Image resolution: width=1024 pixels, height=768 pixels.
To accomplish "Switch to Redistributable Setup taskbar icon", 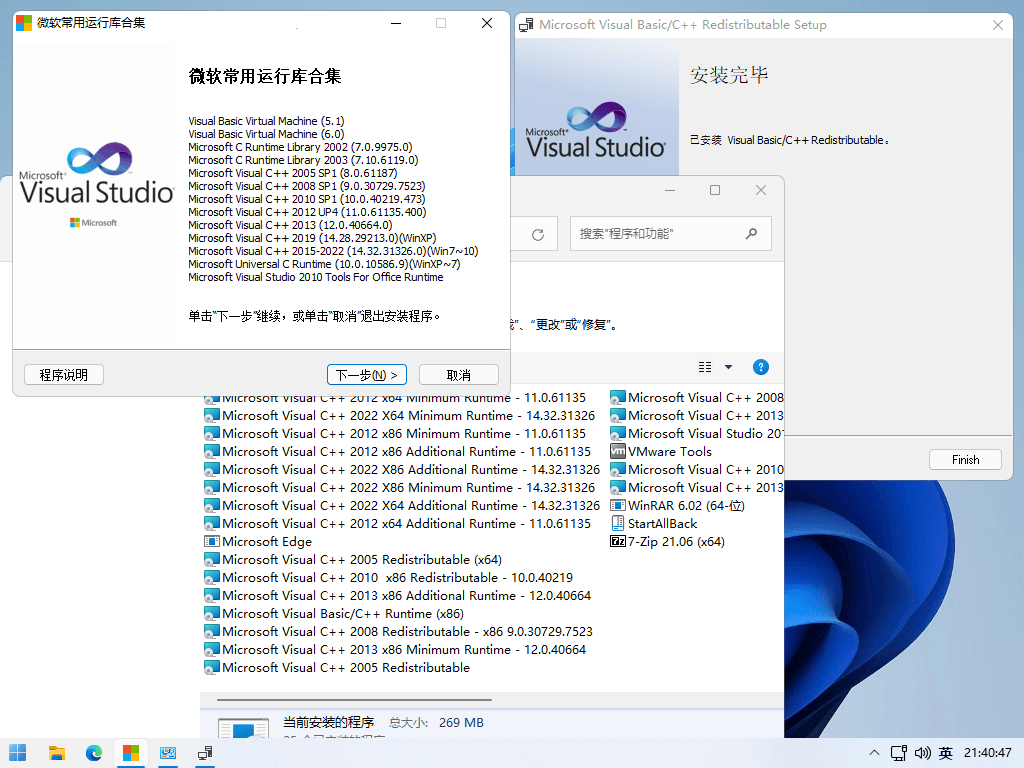I will (205, 753).
